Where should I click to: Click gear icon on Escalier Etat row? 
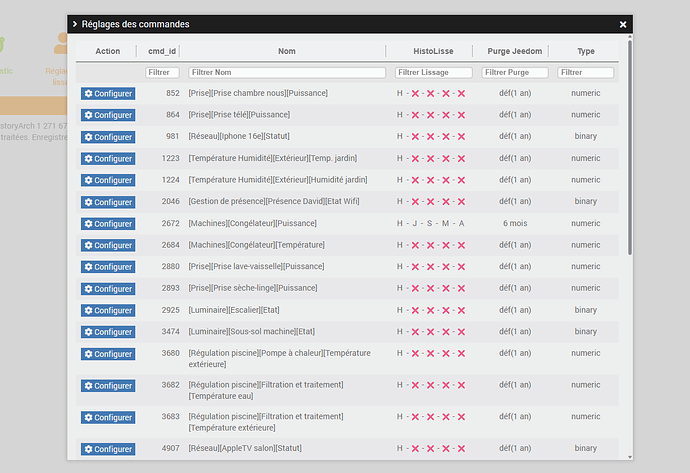88,310
